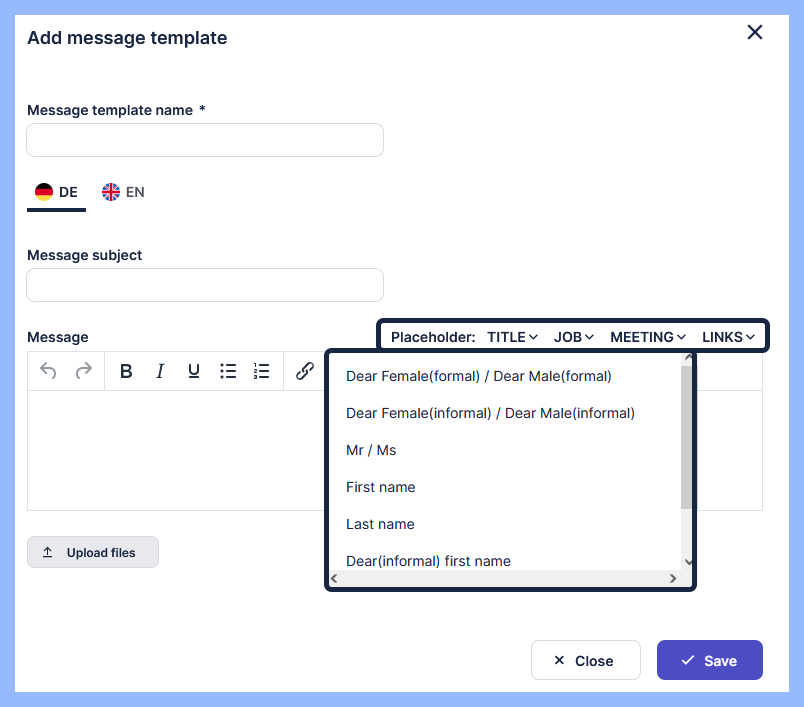The width and height of the screenshot is (804, 707).
Task: Select the DE language tab
Action: coord(57,192)
